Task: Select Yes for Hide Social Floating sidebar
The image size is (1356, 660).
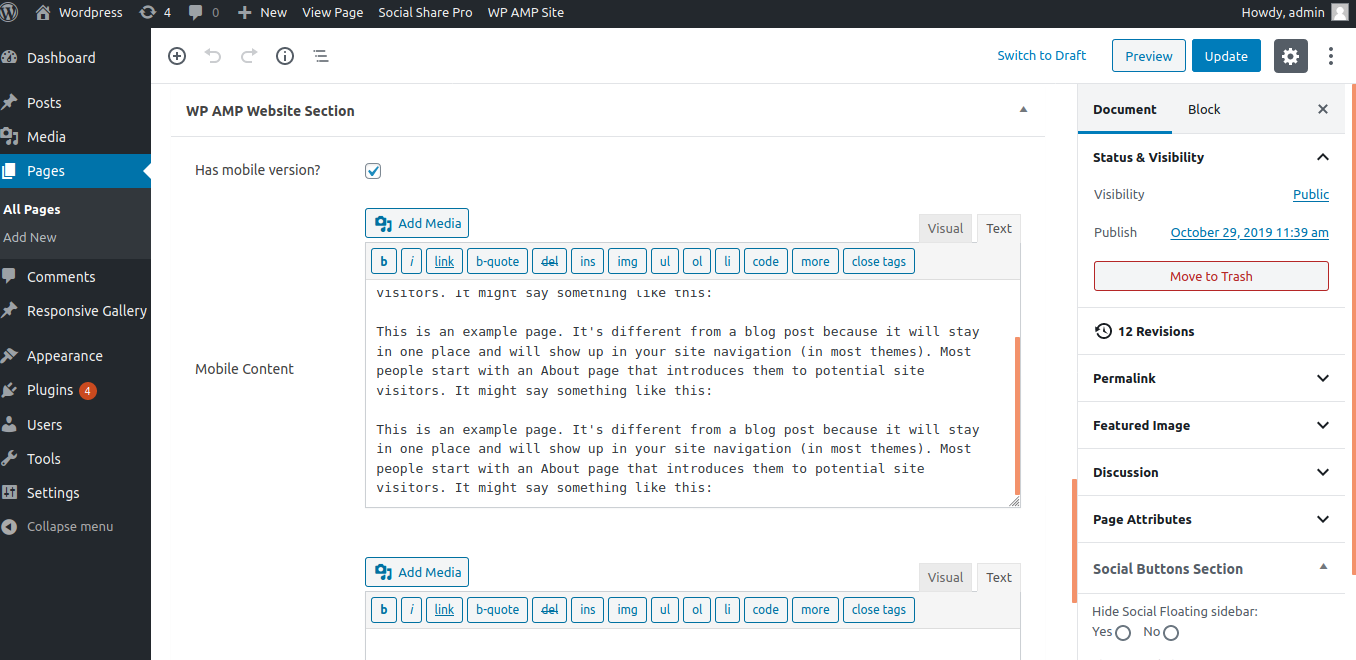Action: click(1123, 633)
